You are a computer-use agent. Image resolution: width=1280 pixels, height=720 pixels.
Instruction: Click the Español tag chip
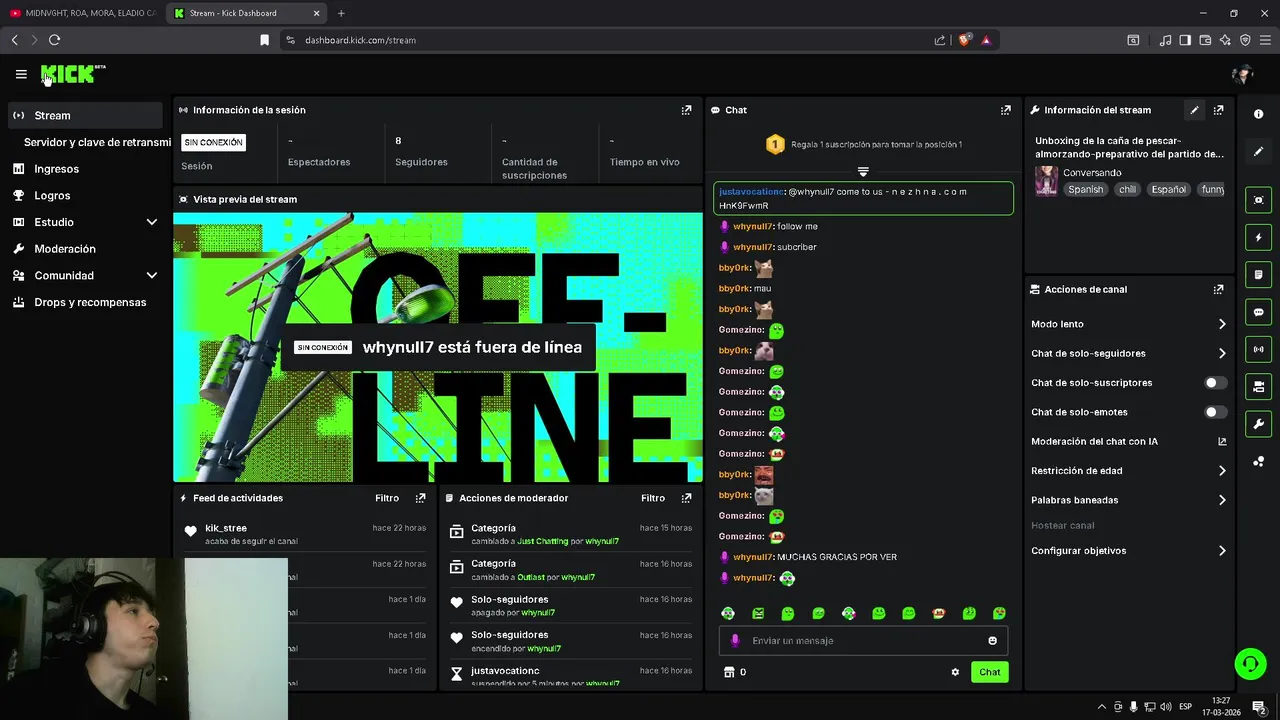(1168, 189)
